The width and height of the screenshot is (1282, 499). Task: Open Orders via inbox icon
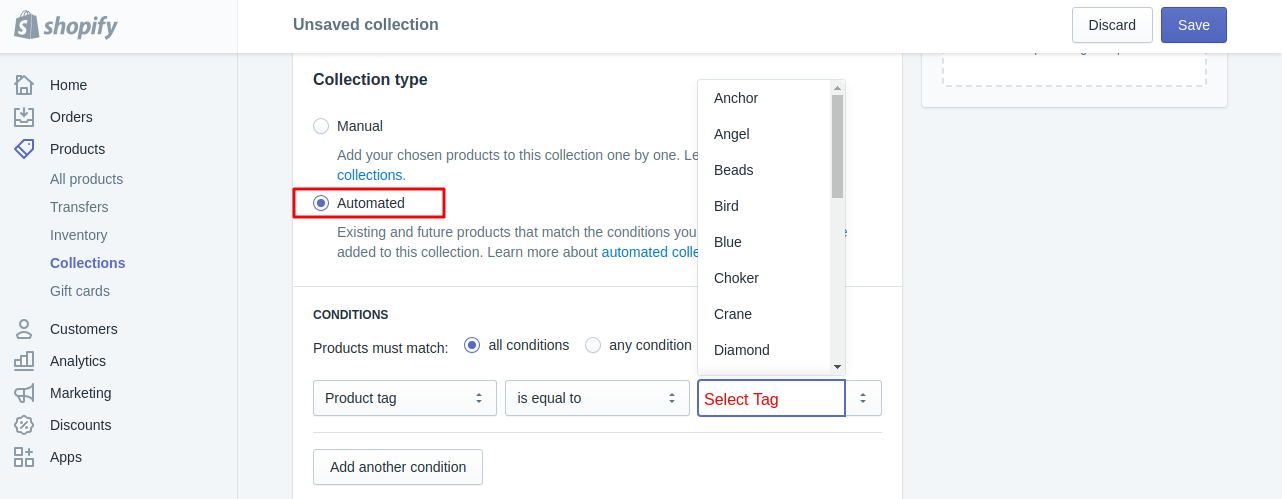(x=24, y=117)
